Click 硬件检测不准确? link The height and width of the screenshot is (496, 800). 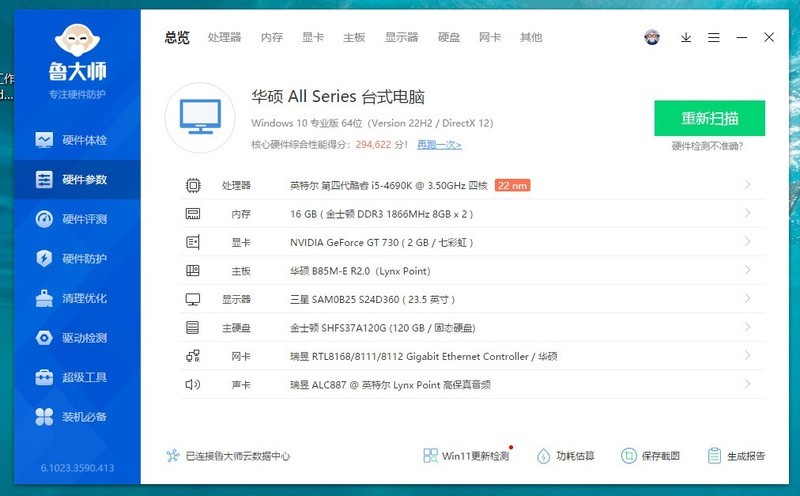click(708, 146)
